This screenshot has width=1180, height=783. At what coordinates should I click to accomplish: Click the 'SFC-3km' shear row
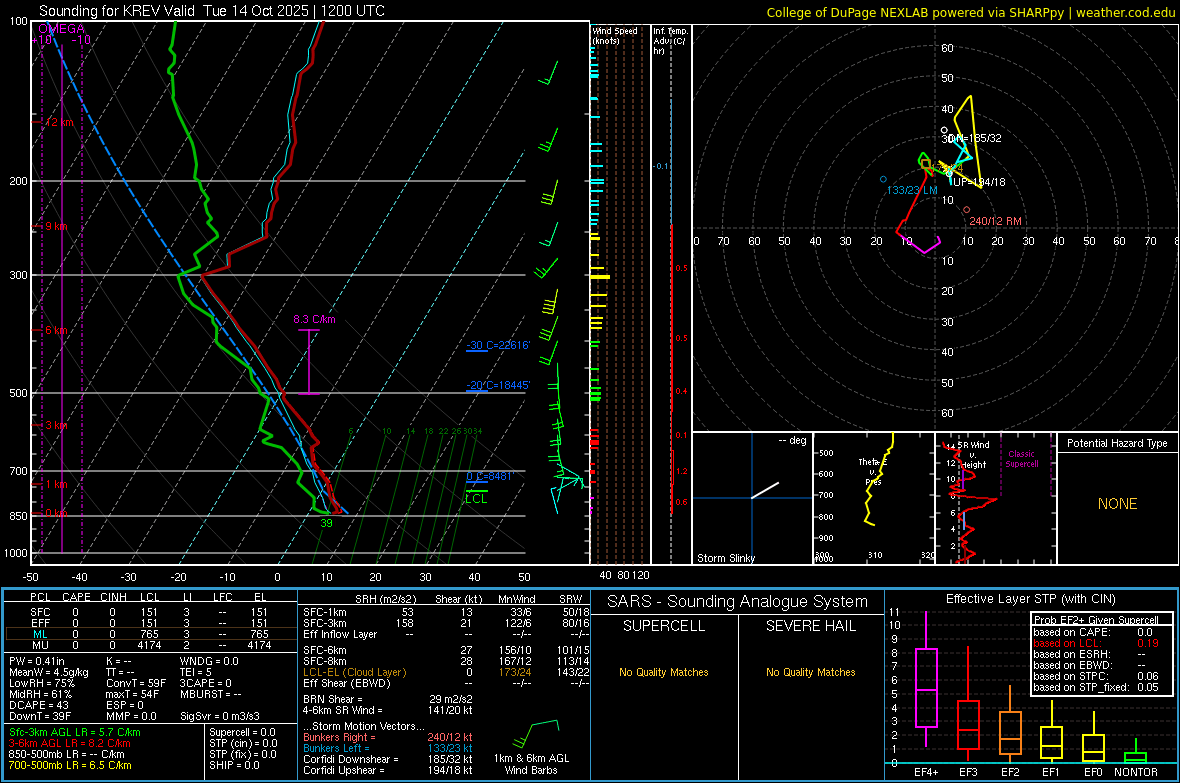tap(446, 623)
